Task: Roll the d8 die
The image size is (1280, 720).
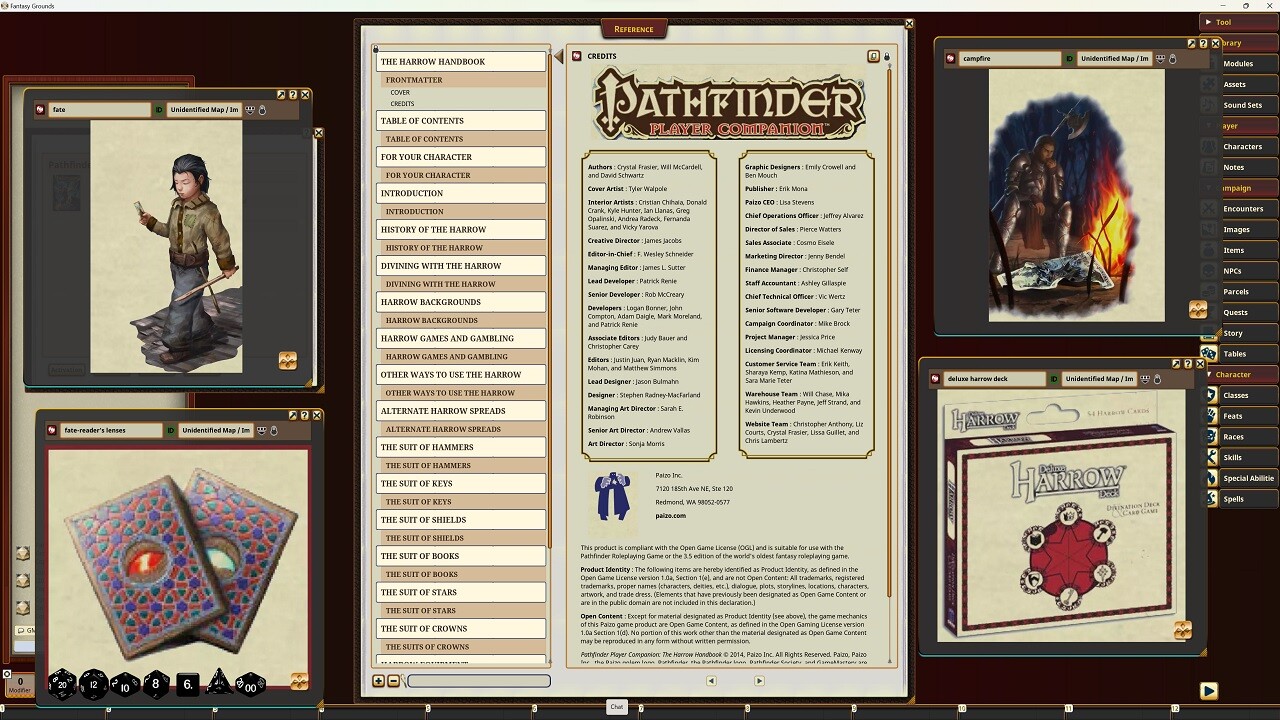Action: click(155, 684)
